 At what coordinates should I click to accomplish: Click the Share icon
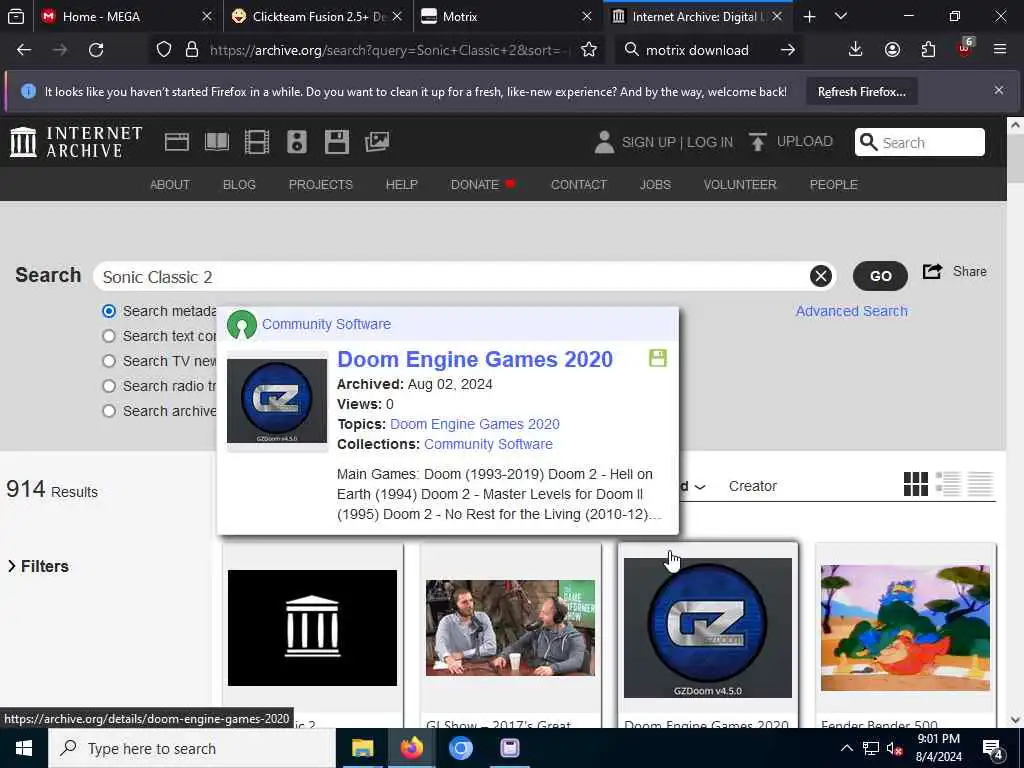point(933,271)
